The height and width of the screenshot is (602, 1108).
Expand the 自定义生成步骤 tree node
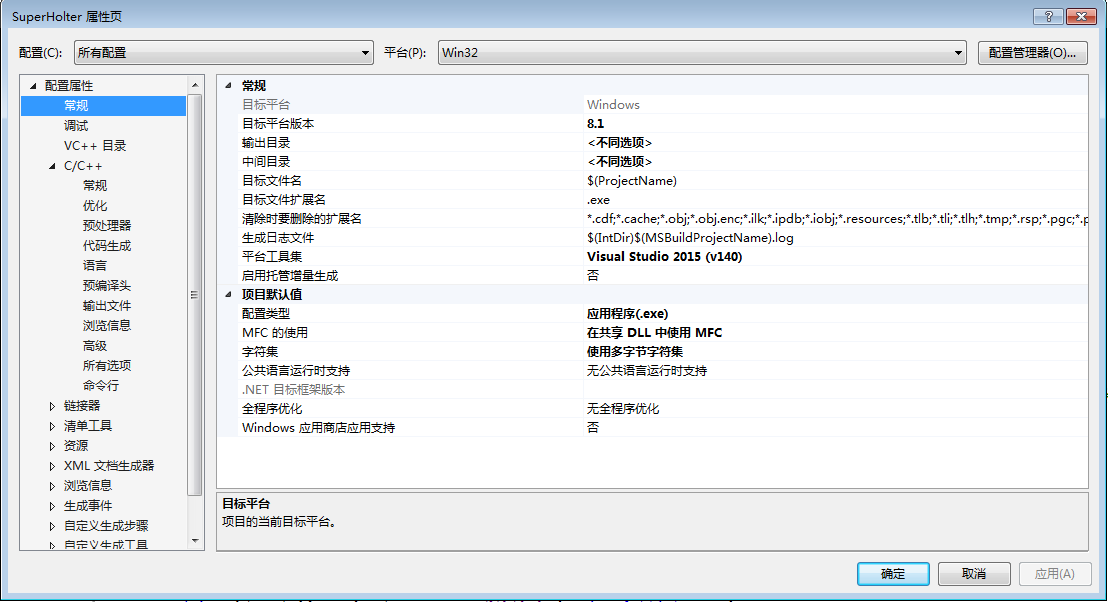tap(52, 526)
